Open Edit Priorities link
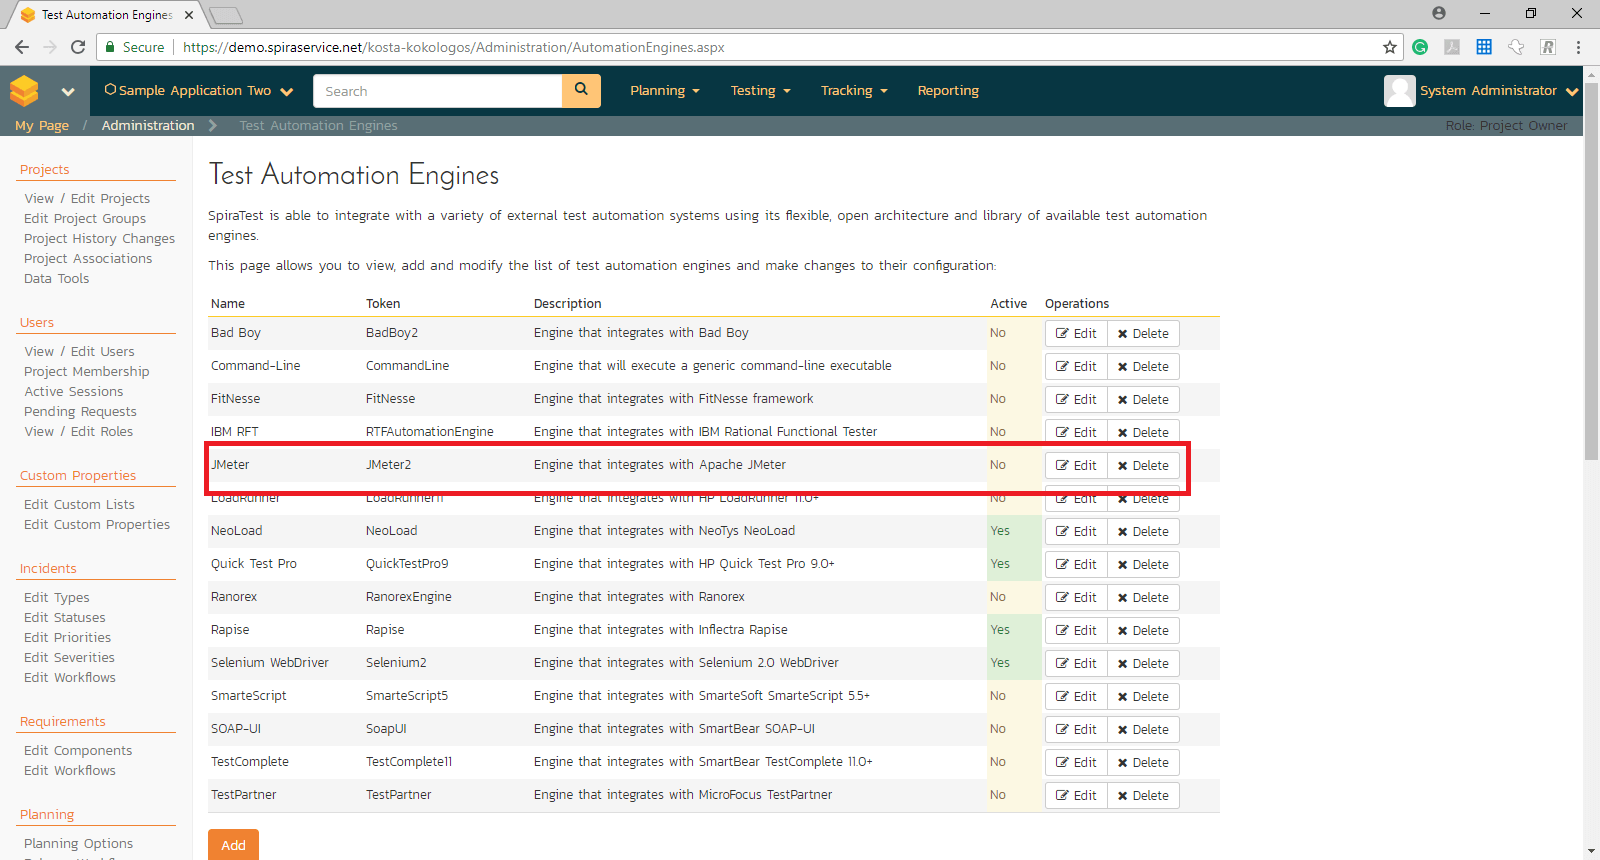1600x860 pixels. (x=68, y=638)
